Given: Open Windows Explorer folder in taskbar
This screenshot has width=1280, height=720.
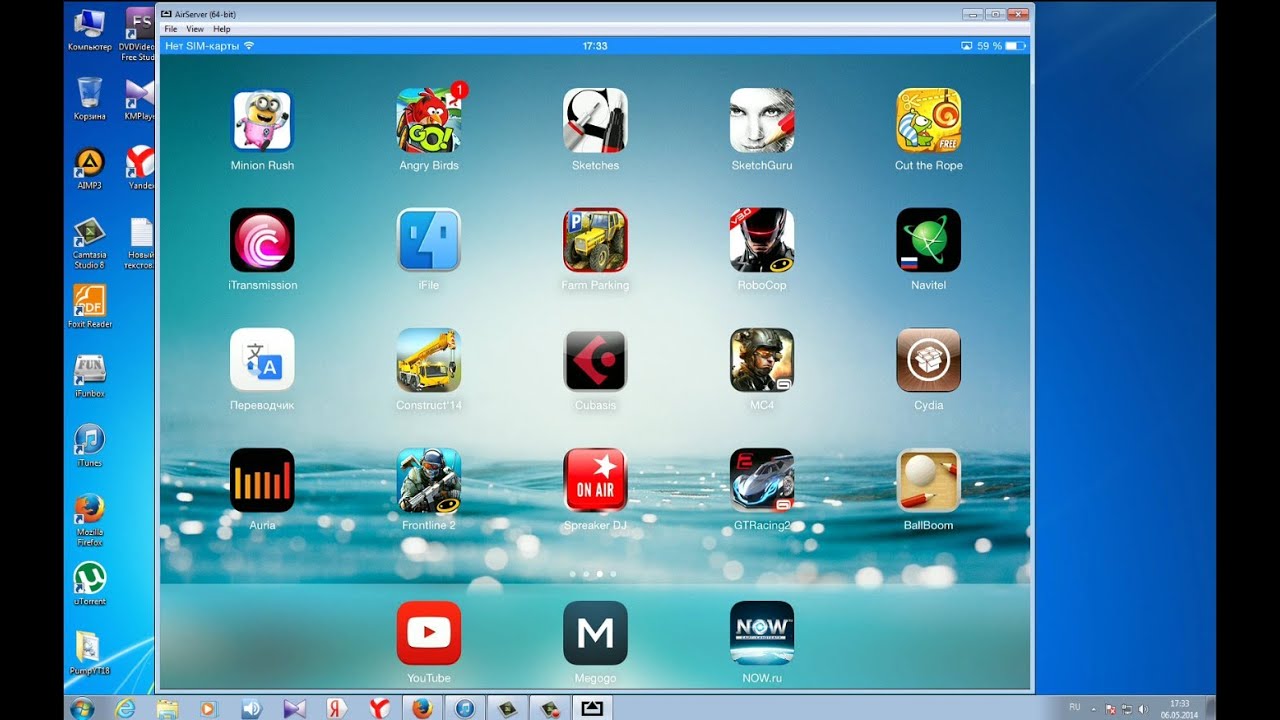Looking at the screenshot, I should tap(166, 708).
